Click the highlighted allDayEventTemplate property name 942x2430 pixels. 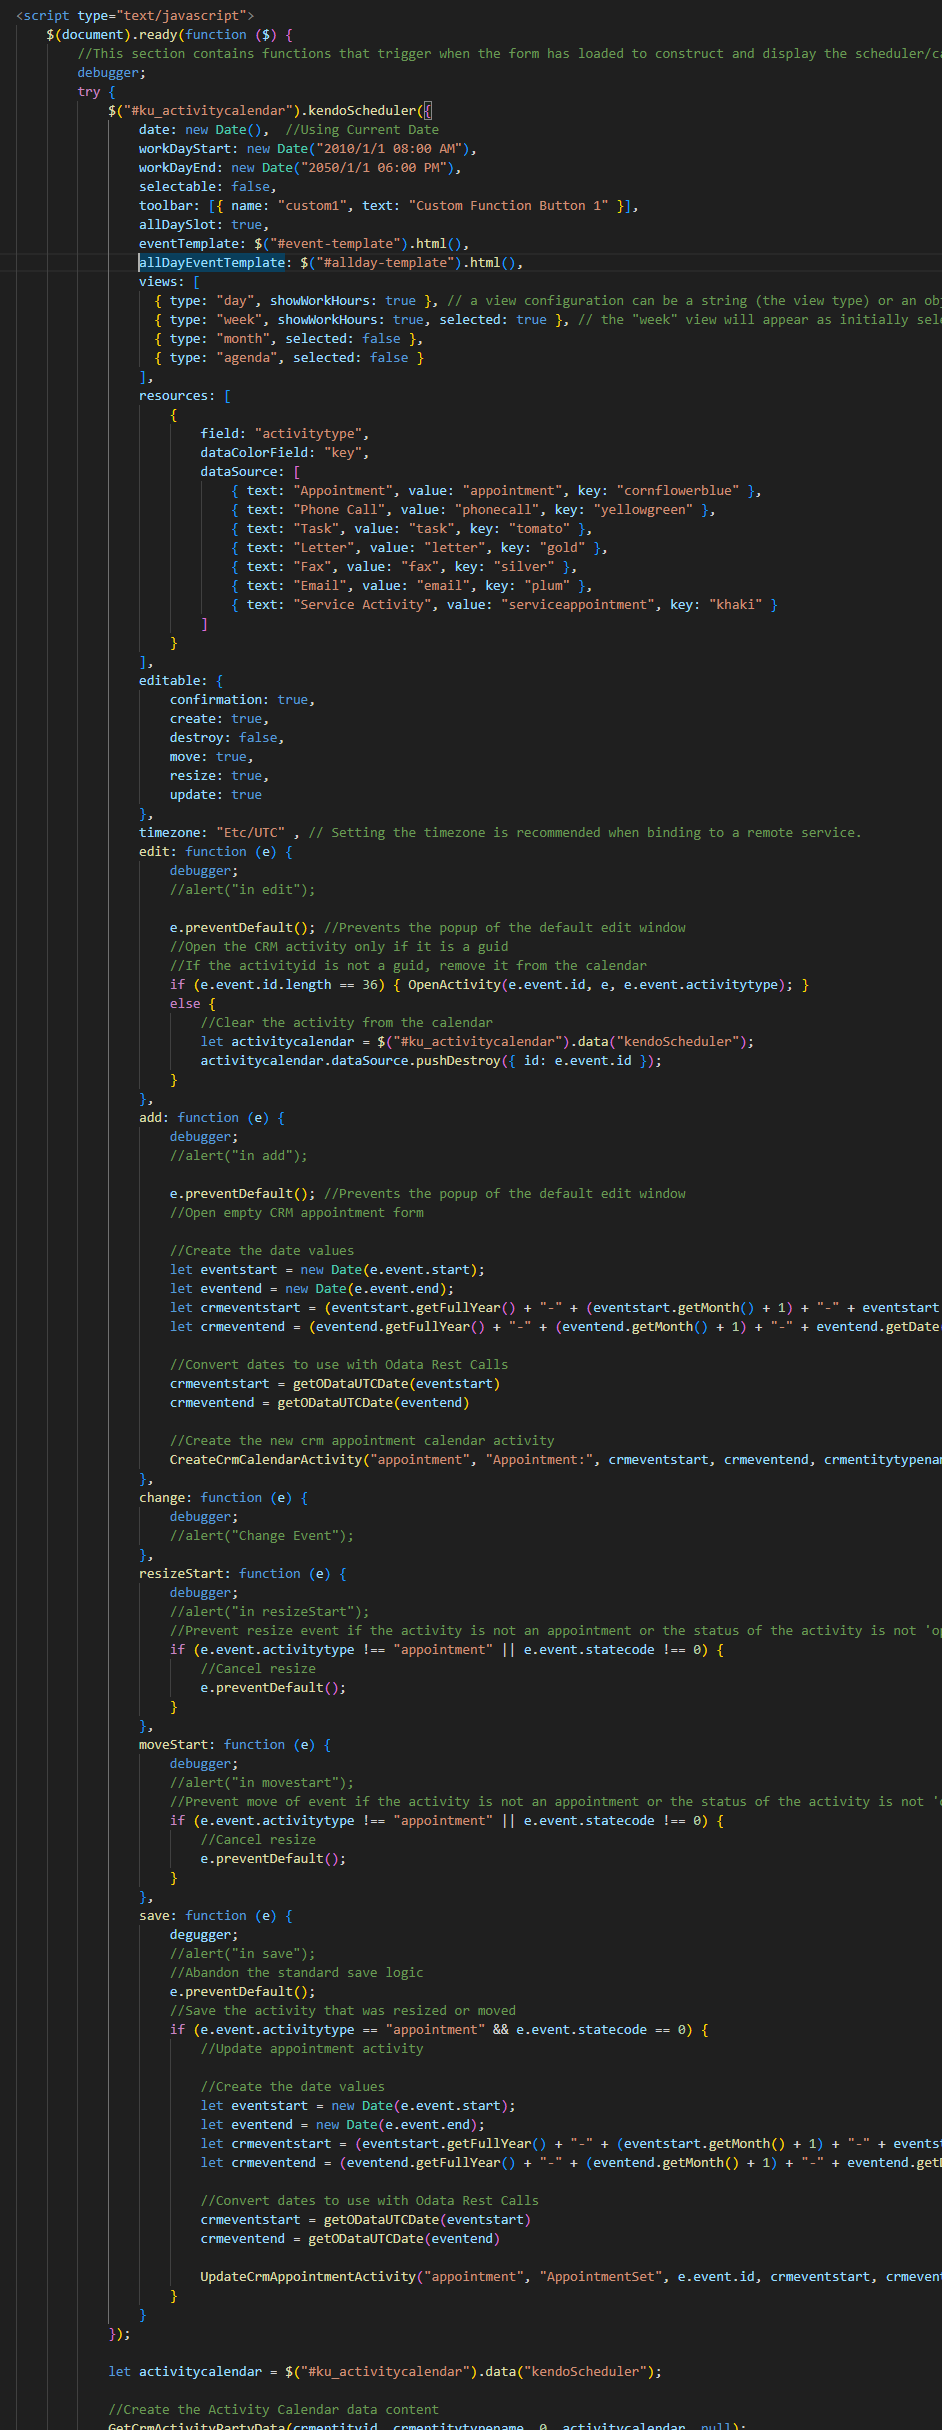(212, 263)
